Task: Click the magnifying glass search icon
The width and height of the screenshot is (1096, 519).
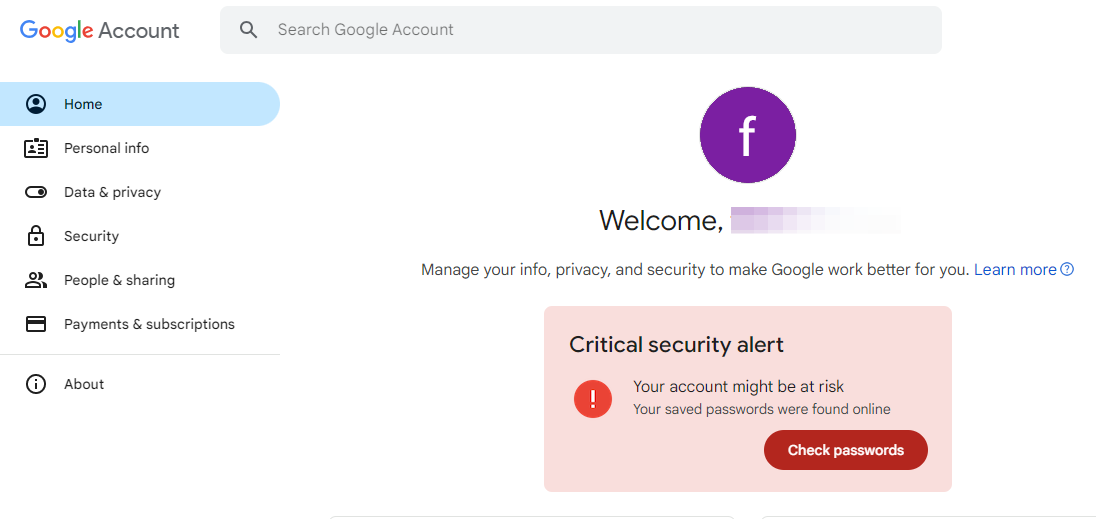Action: [249, 30]
